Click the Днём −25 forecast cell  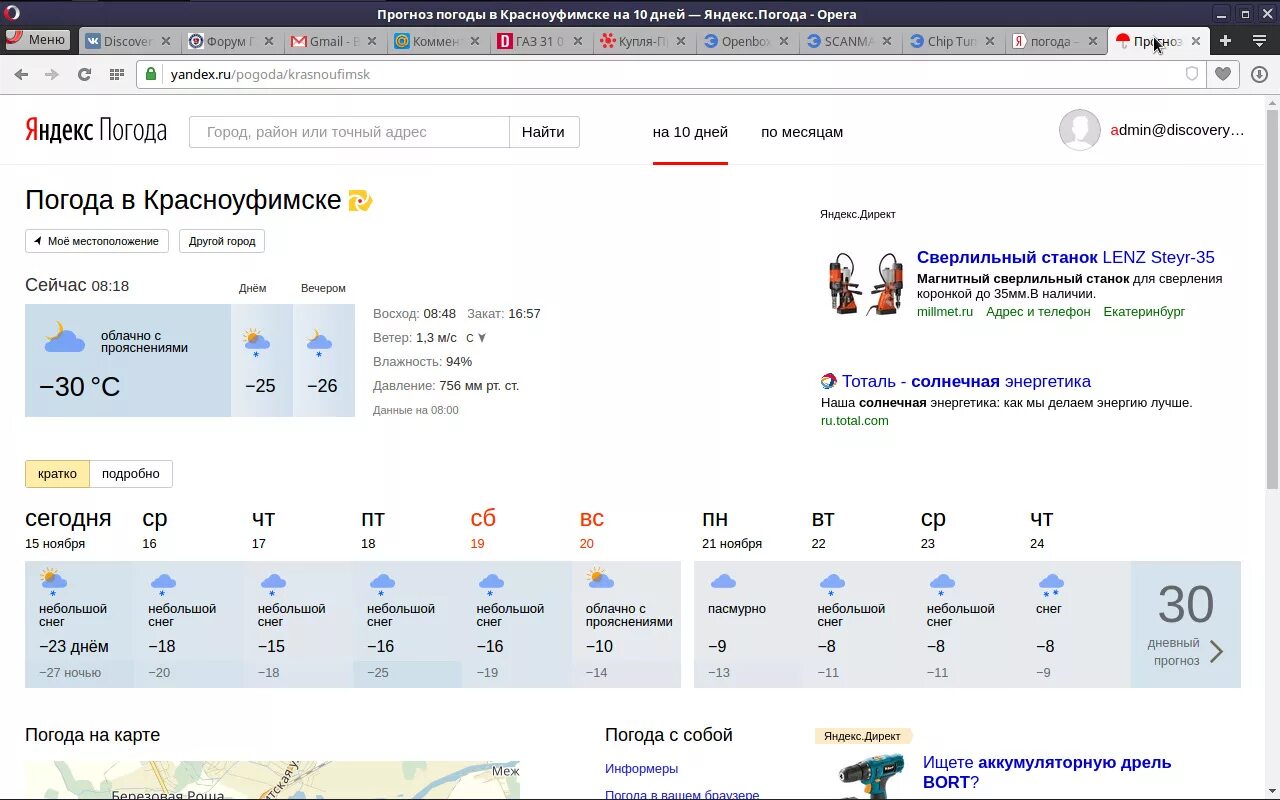pyautogui.click(x=261, y=360)
